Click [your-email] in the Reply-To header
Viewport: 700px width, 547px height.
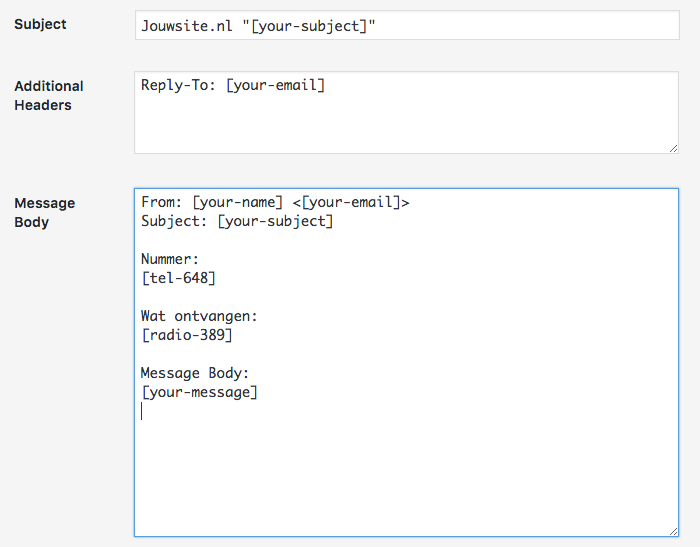(275, 85)
